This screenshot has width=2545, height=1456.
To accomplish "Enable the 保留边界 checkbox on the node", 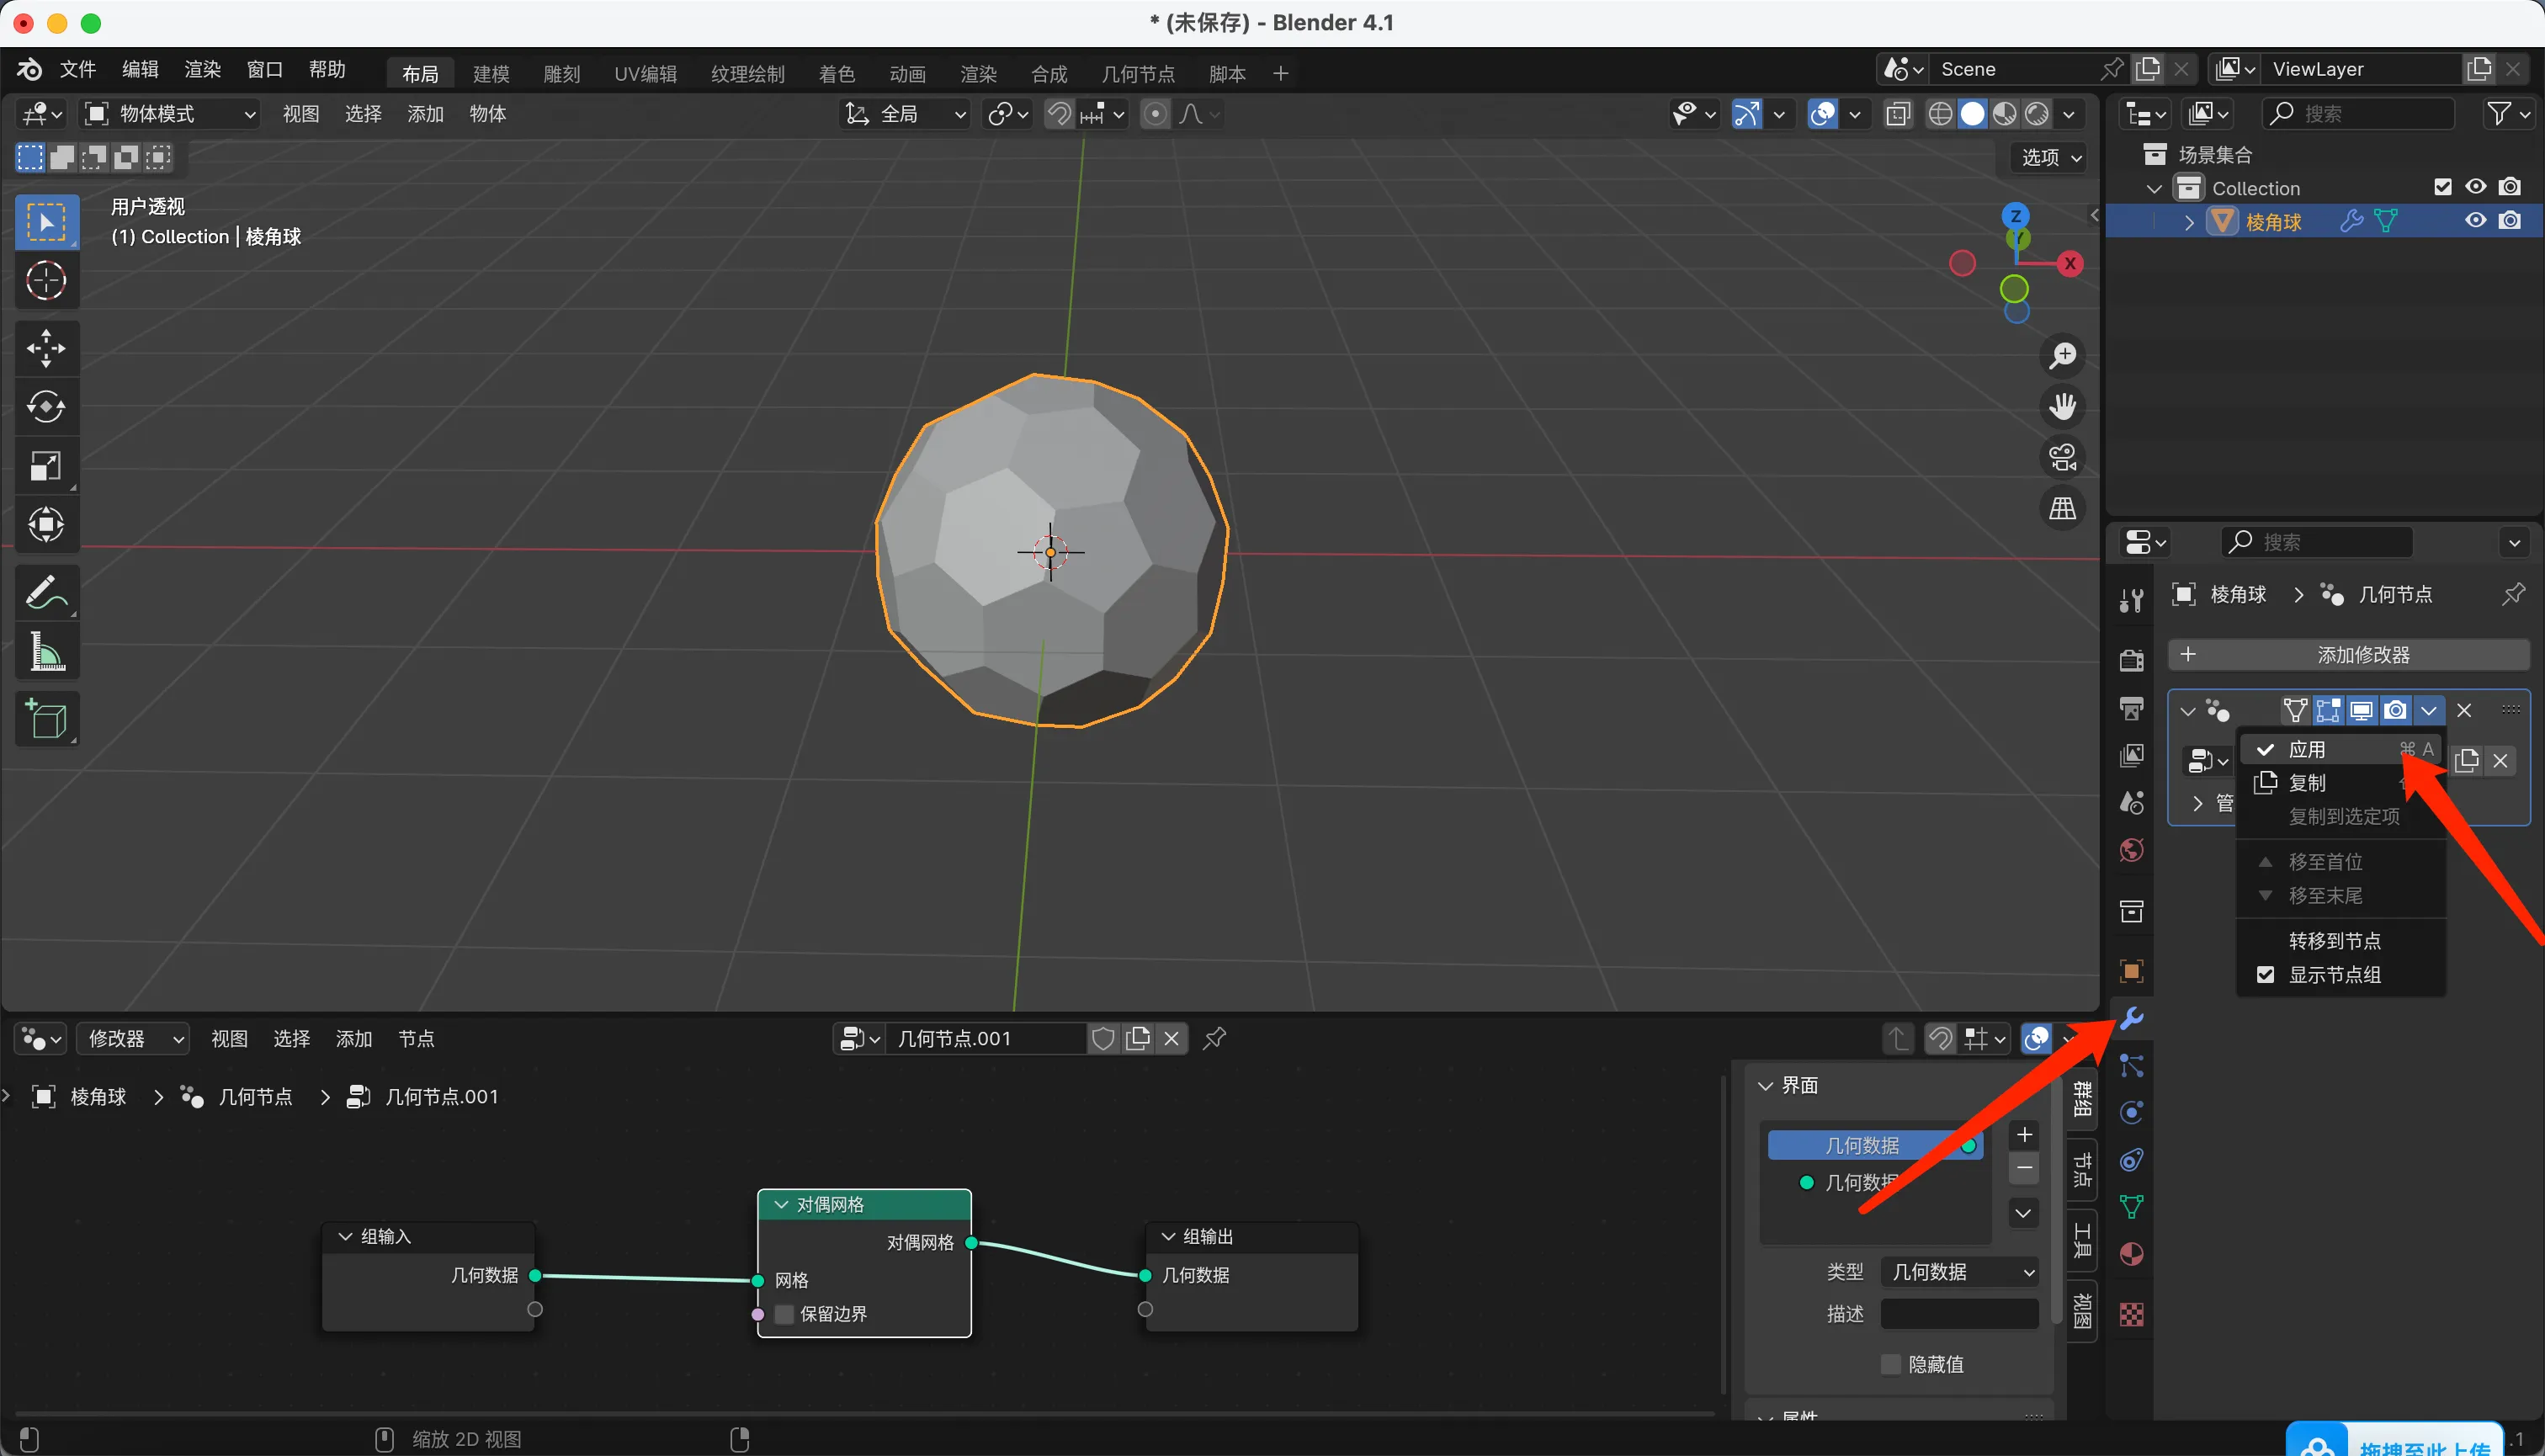I will [x=785, y=1314].
